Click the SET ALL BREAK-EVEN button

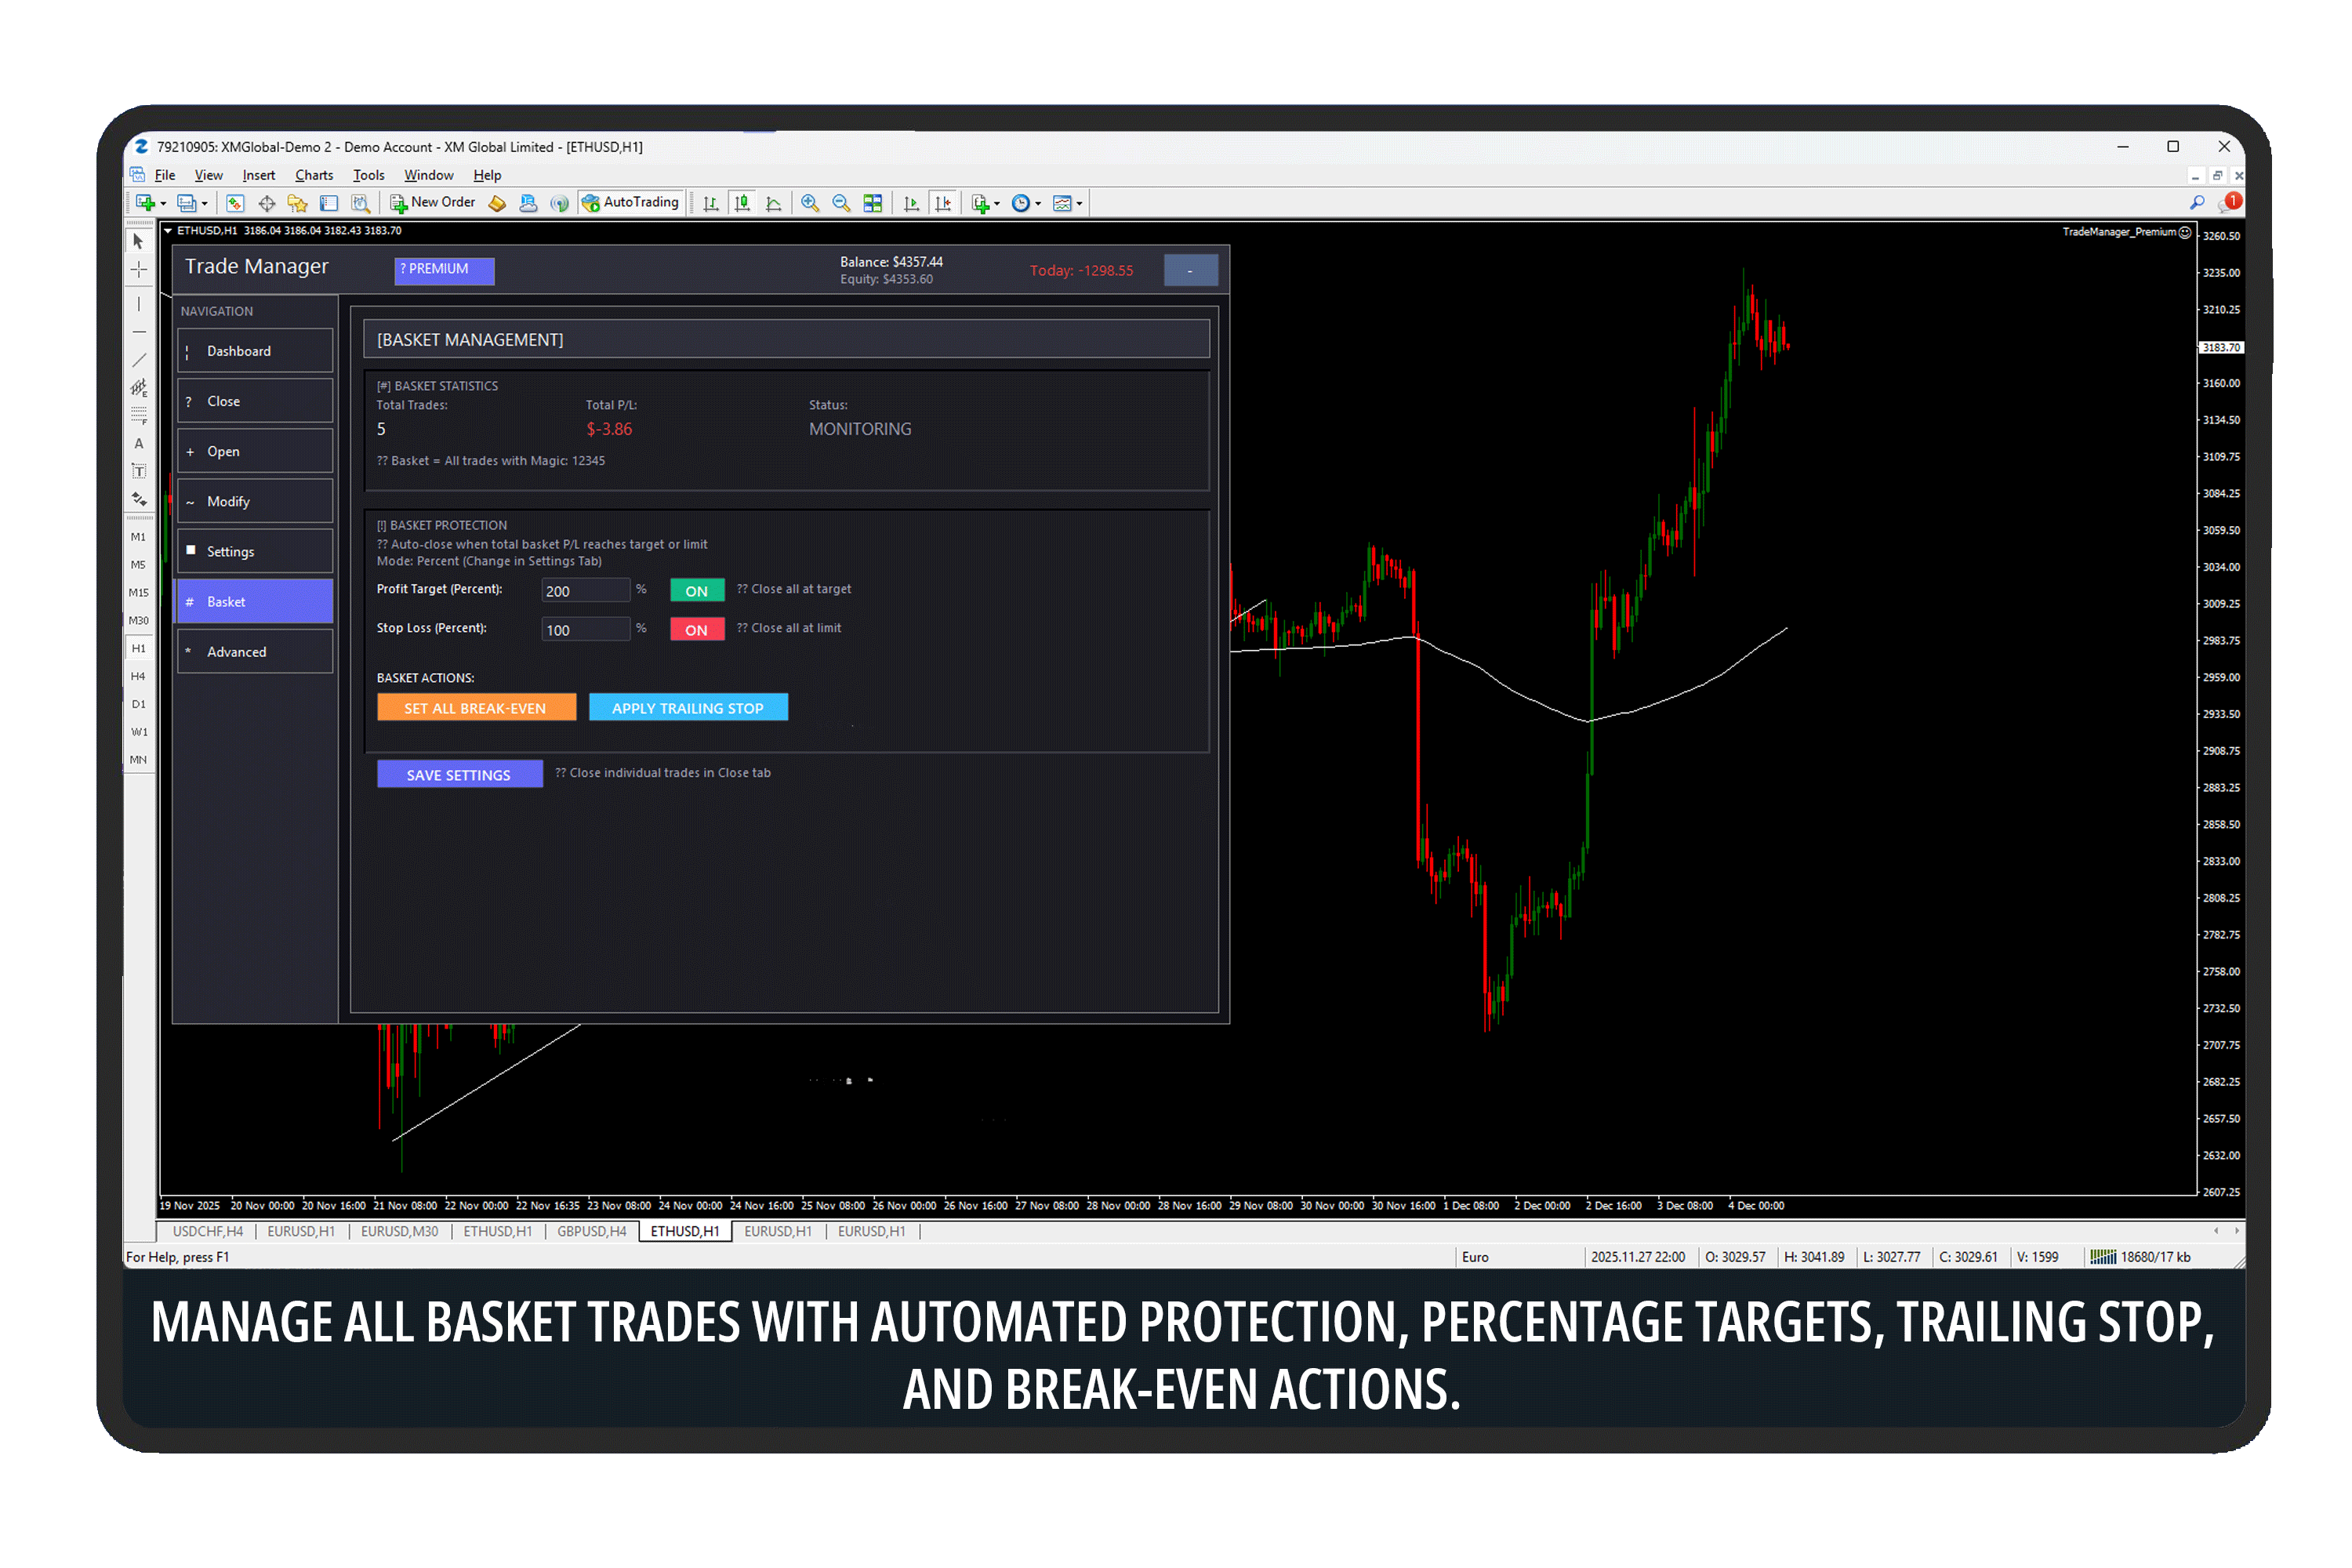(476, 707)
